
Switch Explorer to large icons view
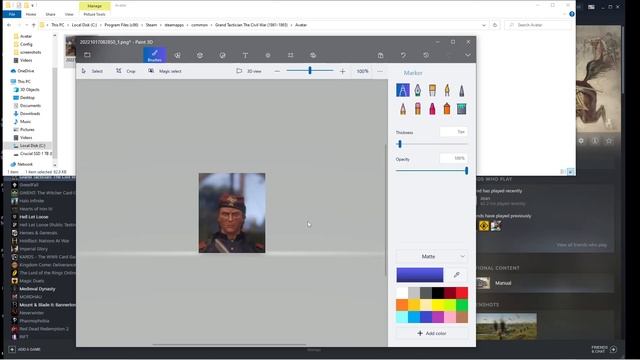(x=571, y=172)
